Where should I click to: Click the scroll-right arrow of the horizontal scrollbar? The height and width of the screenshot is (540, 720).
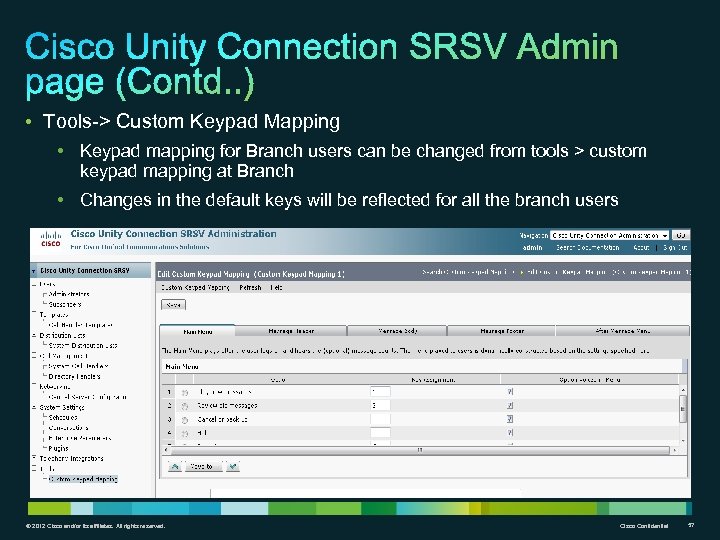coord(674,450)
